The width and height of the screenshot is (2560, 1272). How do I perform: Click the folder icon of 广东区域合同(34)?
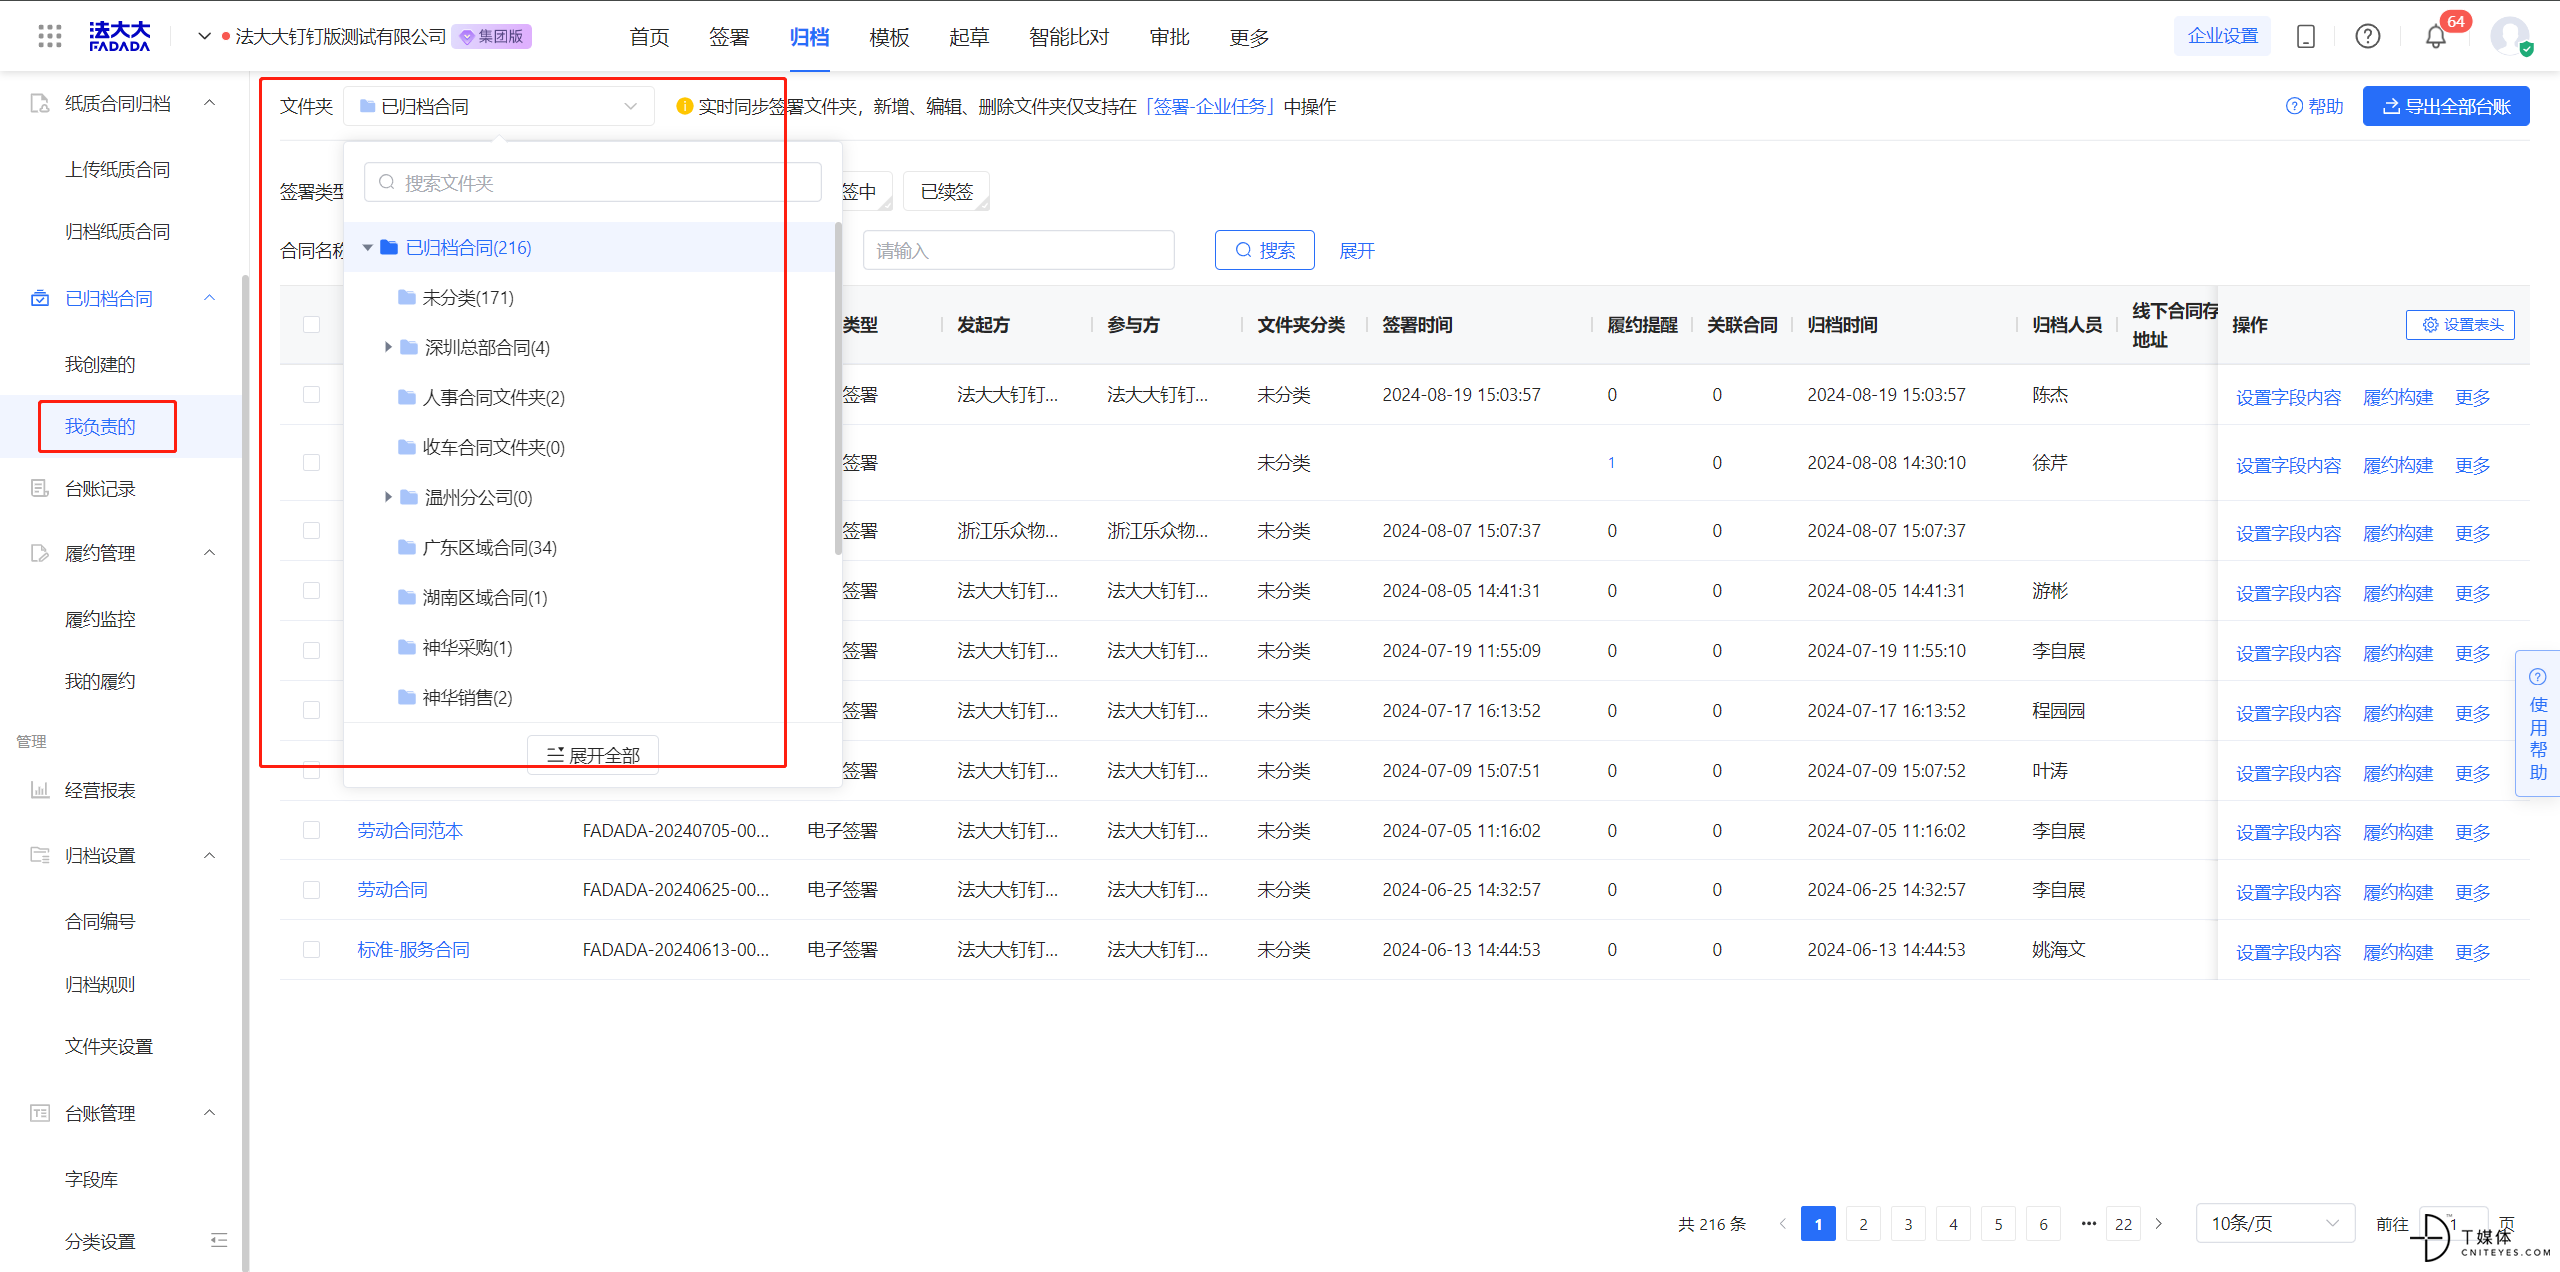point(407,547)
